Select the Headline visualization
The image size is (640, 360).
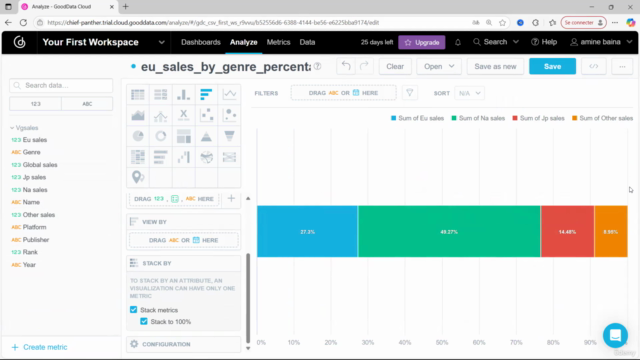click(x=184, y=116)
